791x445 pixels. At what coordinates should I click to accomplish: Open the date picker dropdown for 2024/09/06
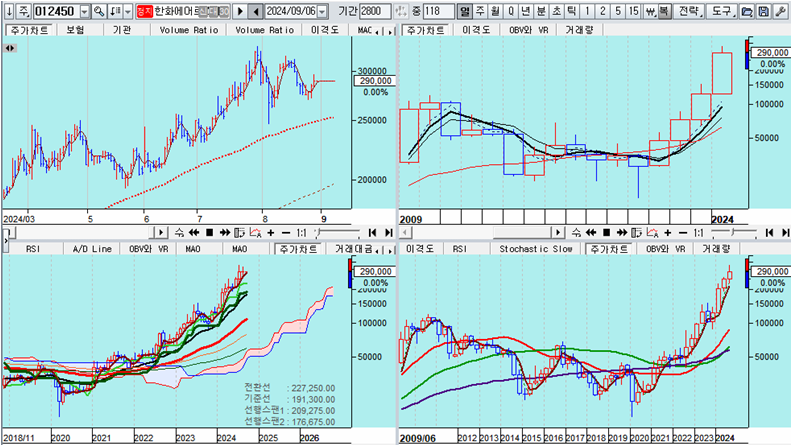click(x=323, y=11)
